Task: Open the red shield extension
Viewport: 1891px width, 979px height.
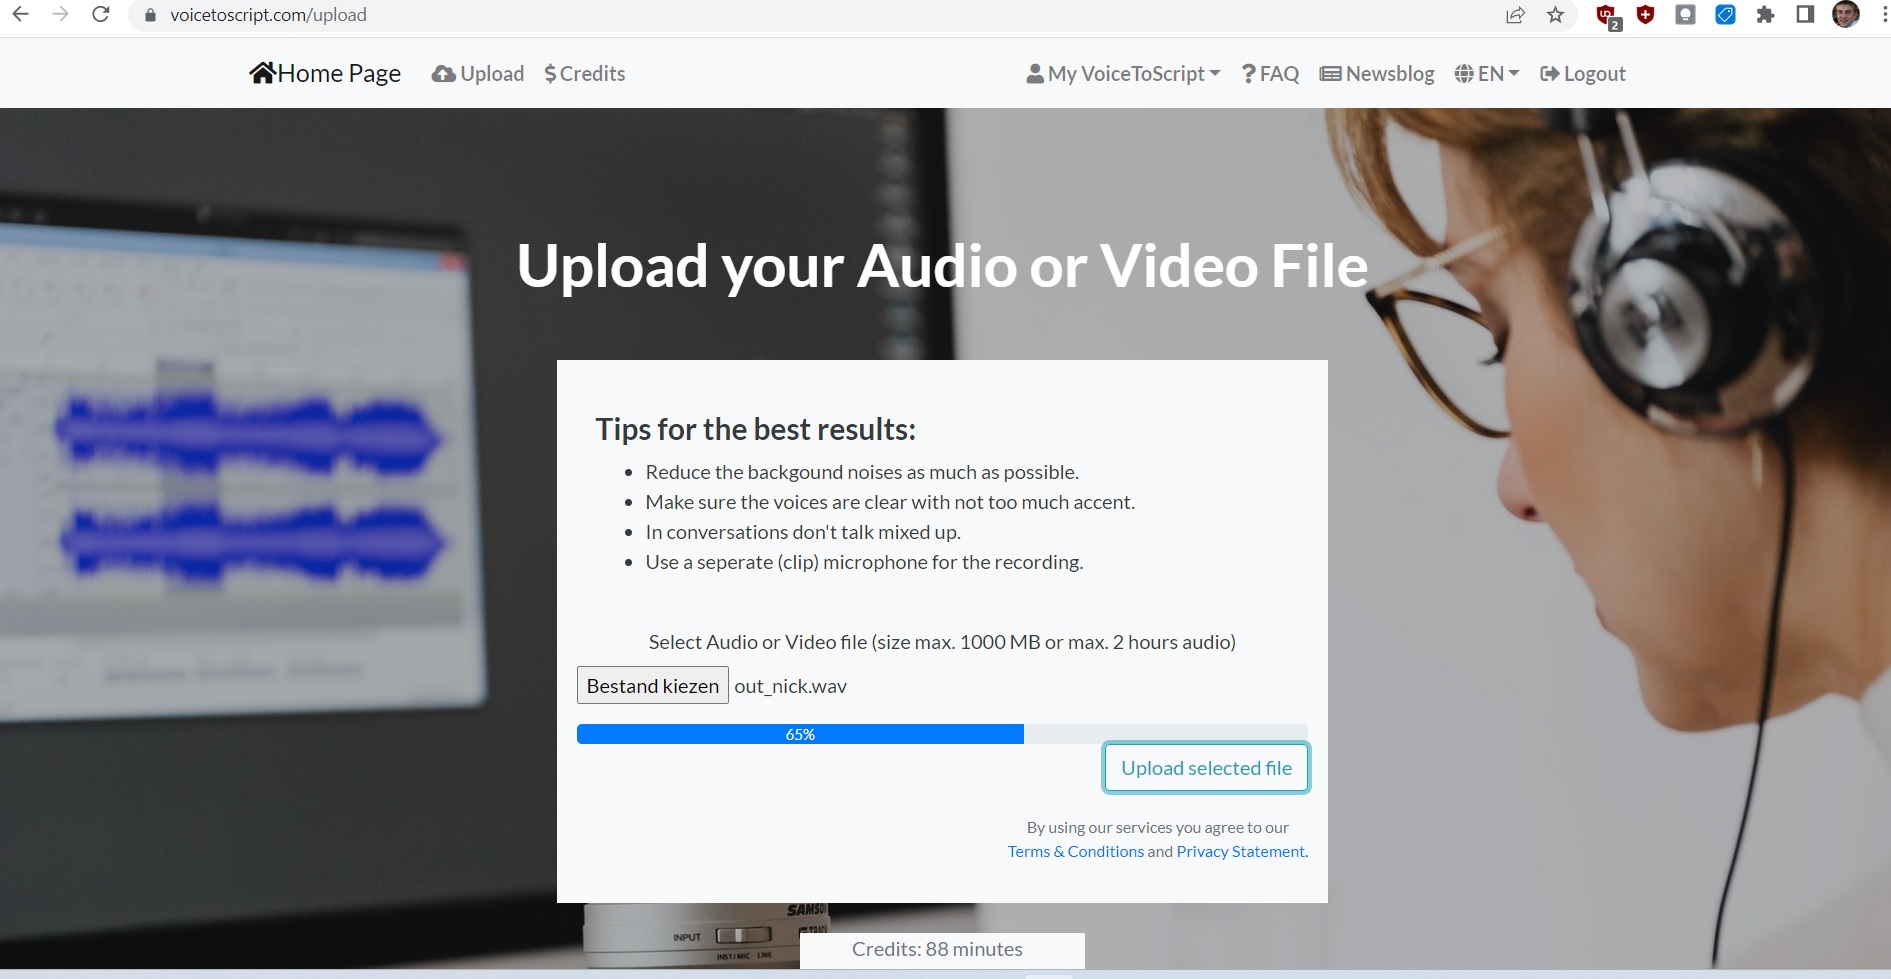Action: pyautogui.click(x=1646, y=15)
